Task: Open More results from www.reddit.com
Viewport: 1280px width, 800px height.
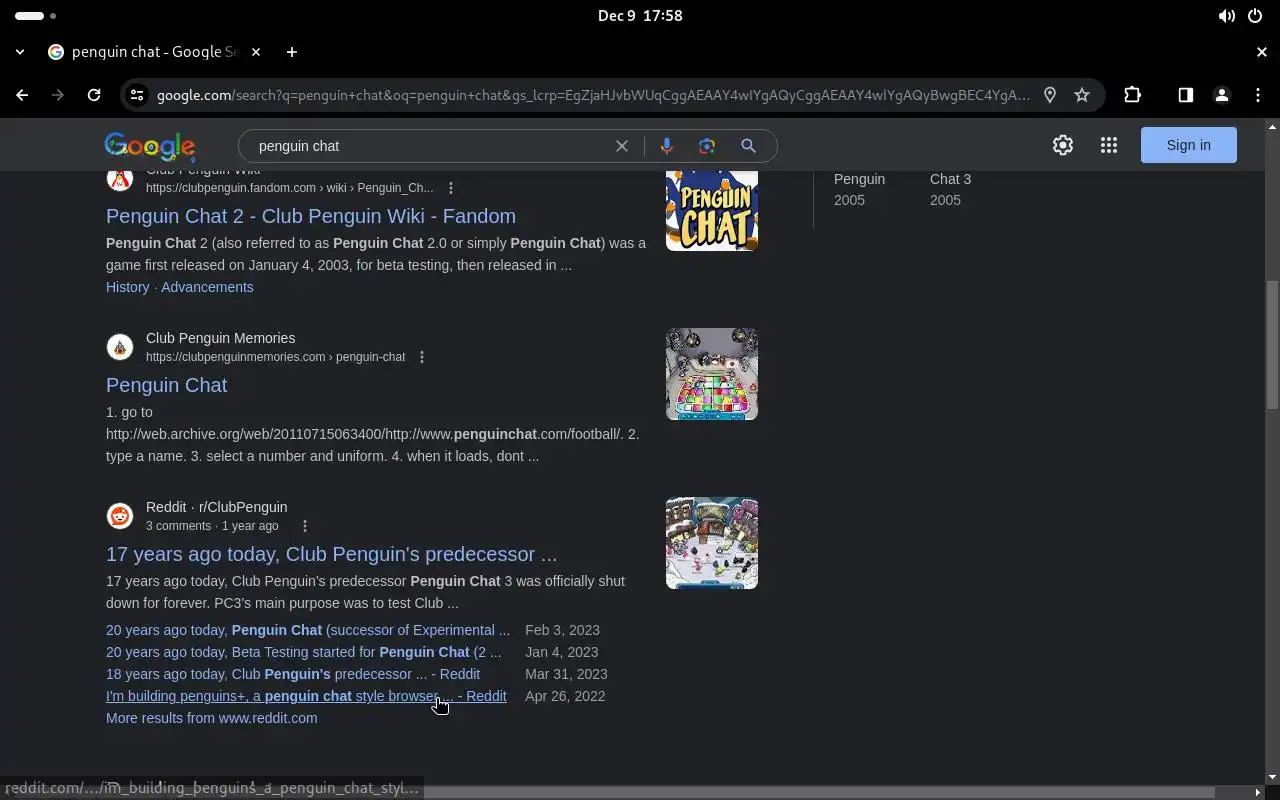Action: pos(212,718)
